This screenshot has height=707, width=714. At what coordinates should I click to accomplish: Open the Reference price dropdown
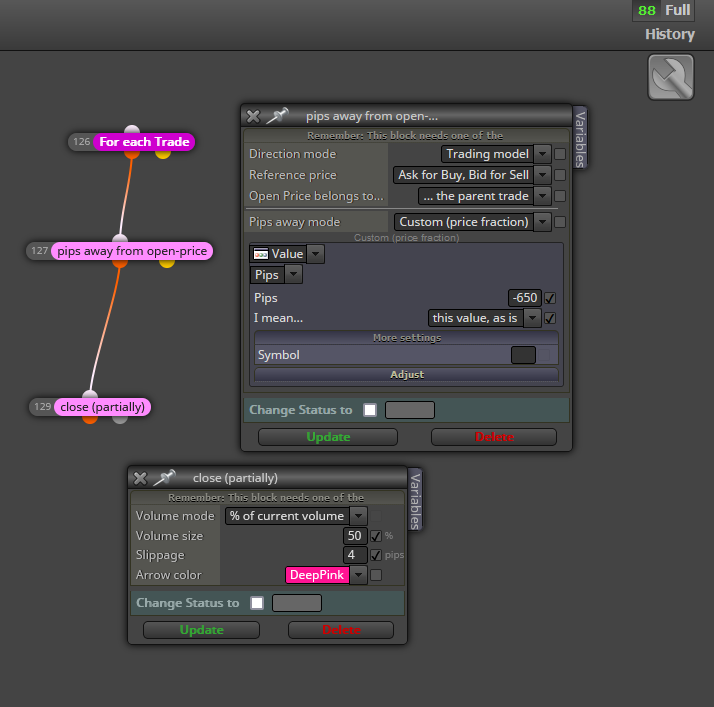point(542,175)
